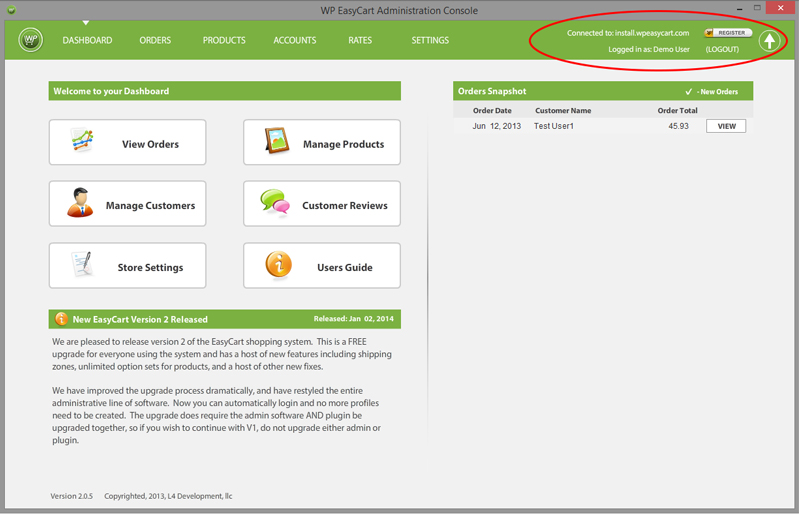This screenshot has height=514, width=800.
Task: Click the Manage Customers person icon
Action: pyautogui.click(x=80, y=203)
